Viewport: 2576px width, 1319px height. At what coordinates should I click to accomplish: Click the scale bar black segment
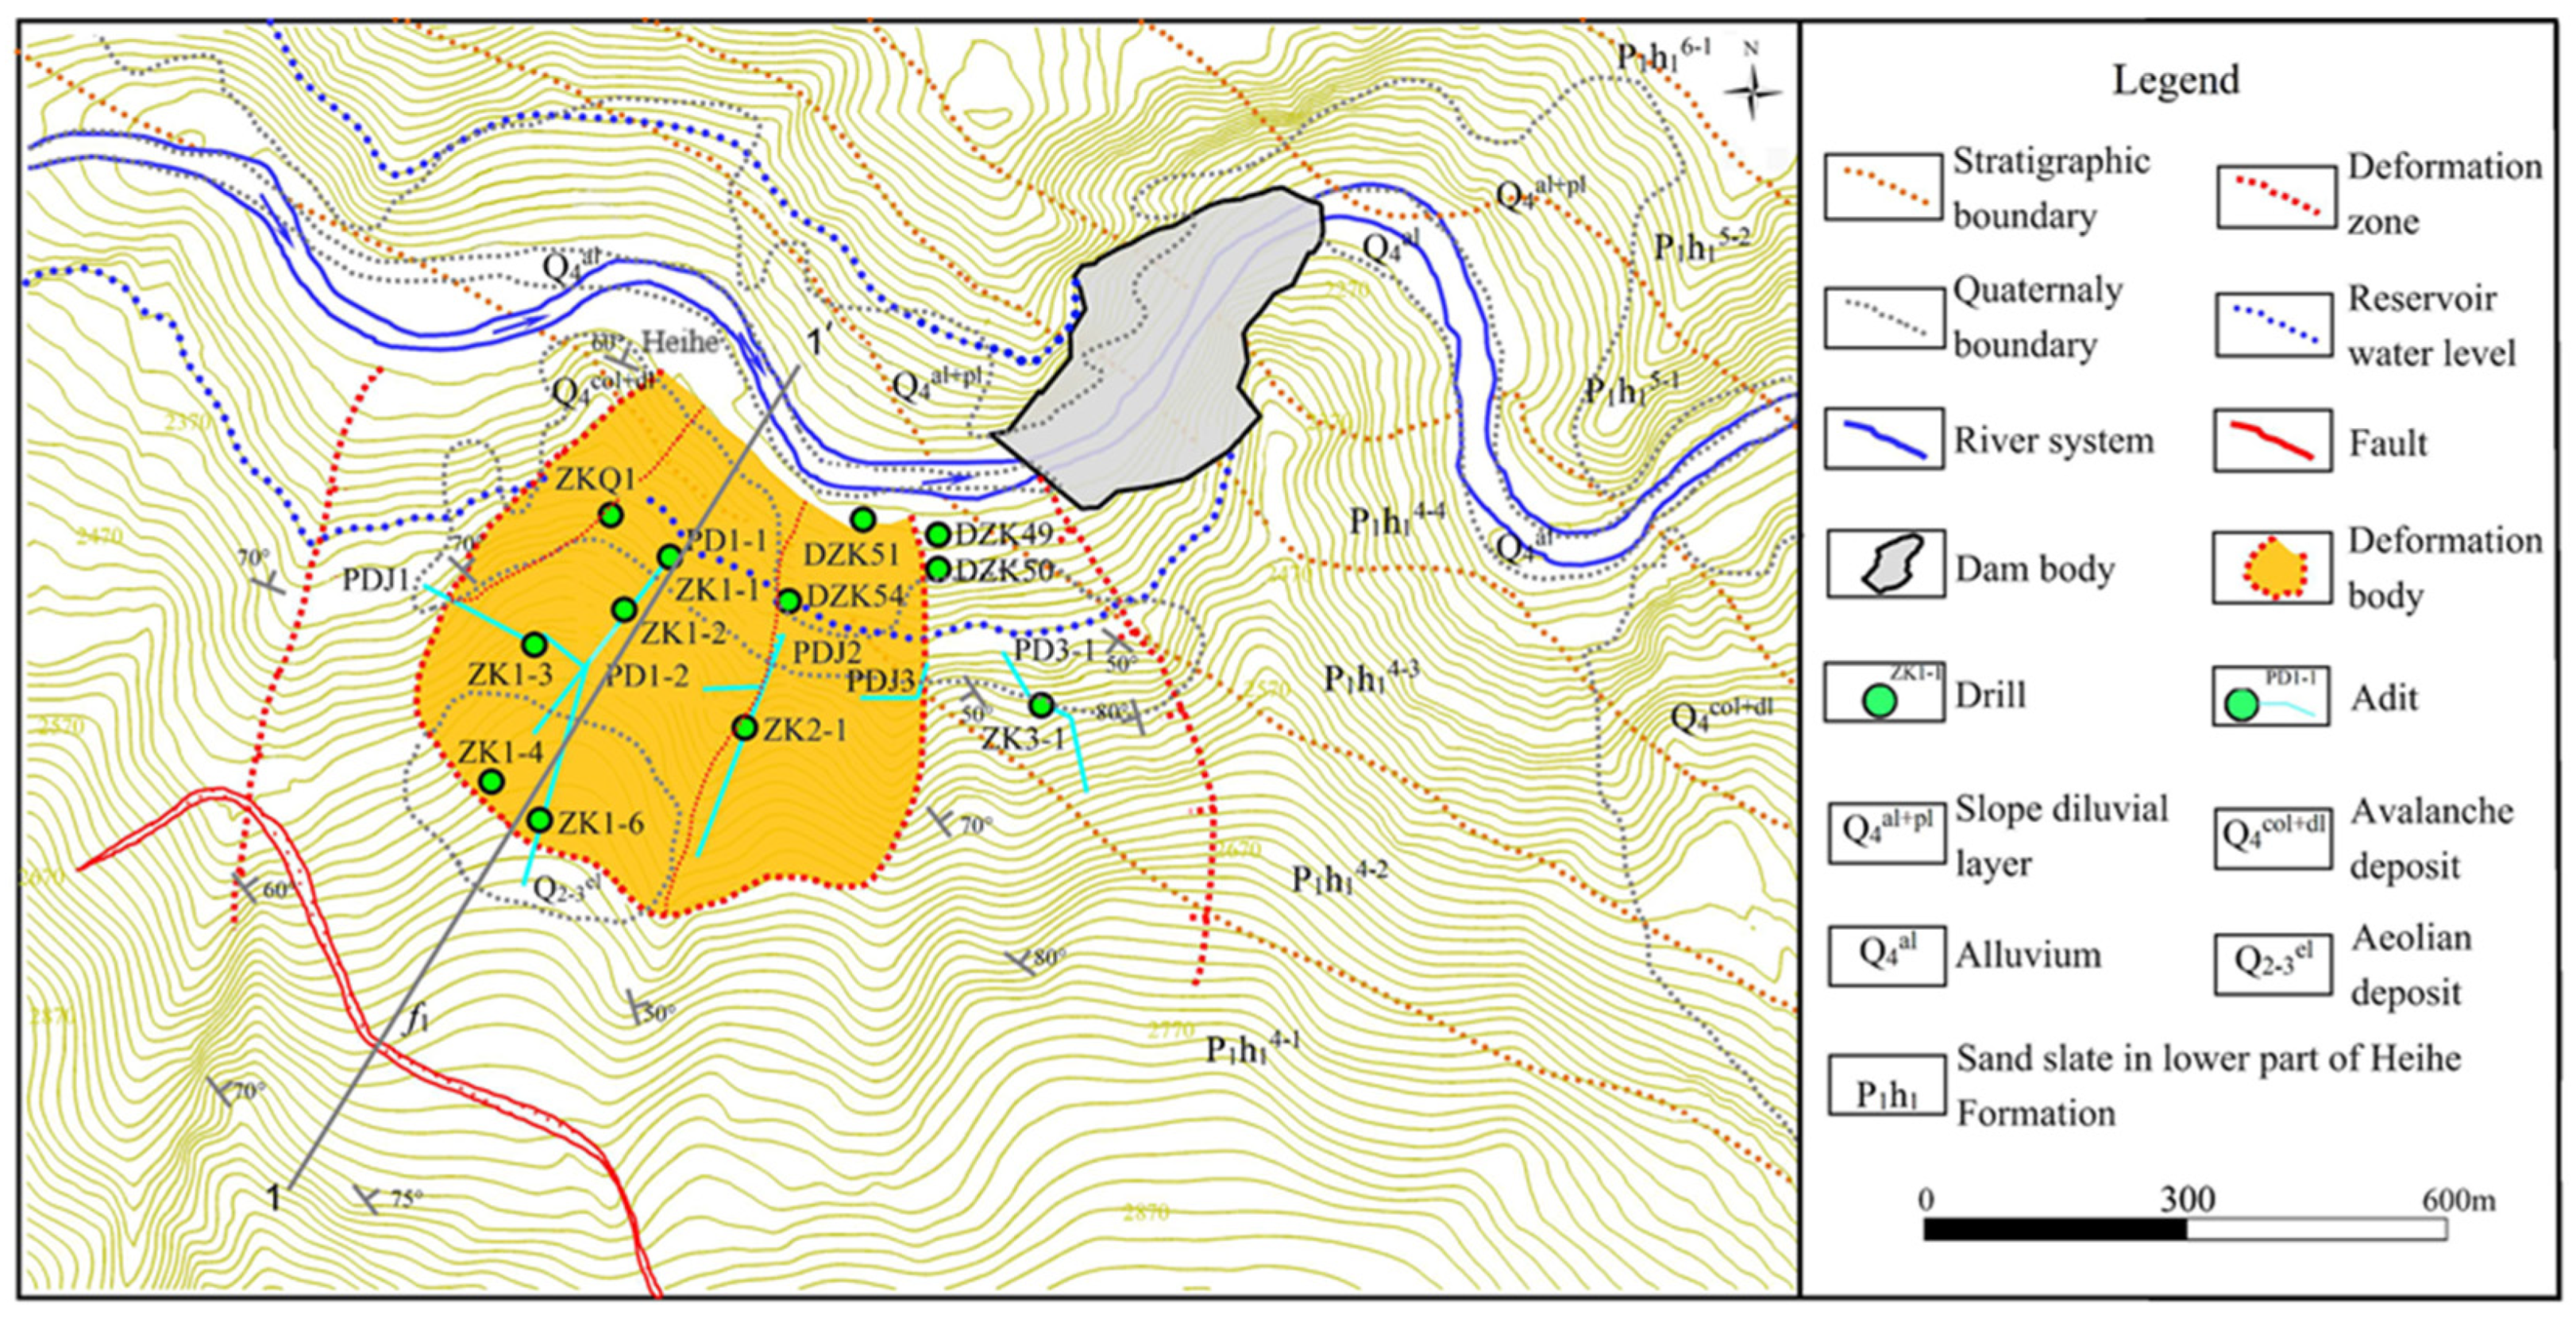(2055, 1229)
